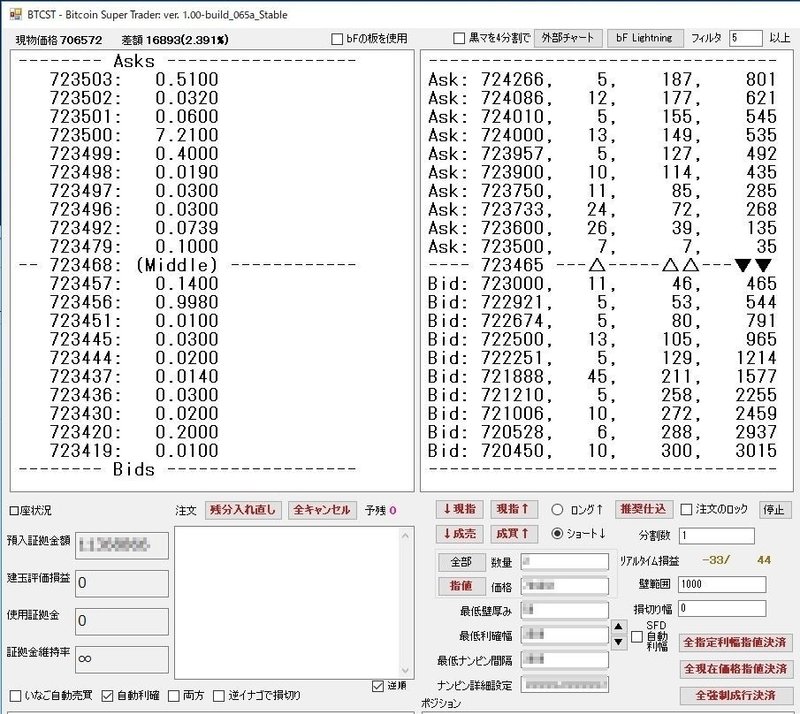Screen dimensions: 800x714
Task: Toggle the 自動利確 checkbox
Action: pyautogui.click(x=107, y=696)
